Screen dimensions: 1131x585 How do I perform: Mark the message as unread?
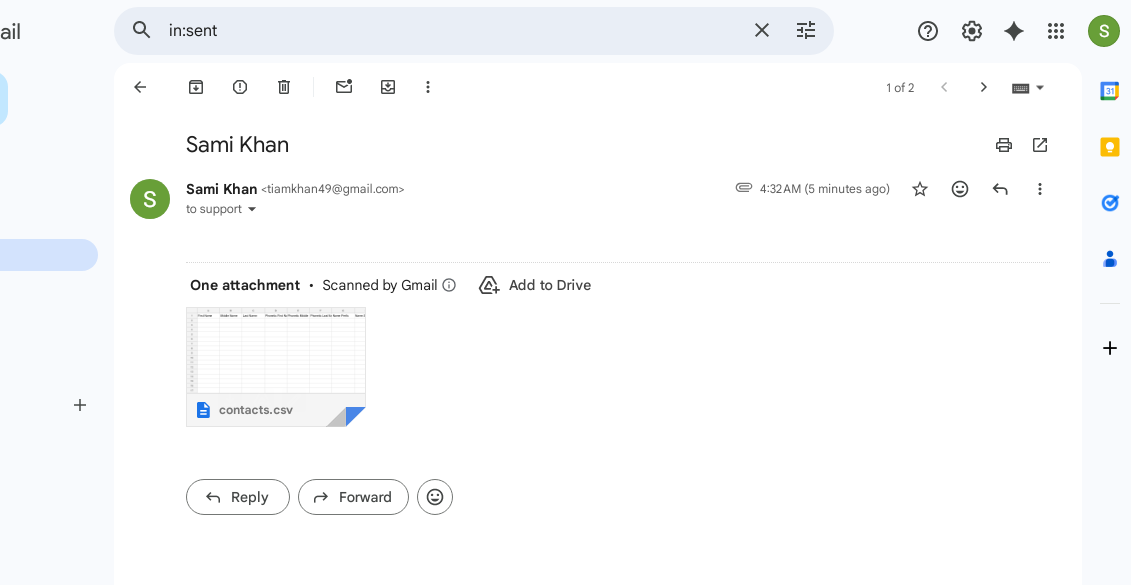coord(344,87)
